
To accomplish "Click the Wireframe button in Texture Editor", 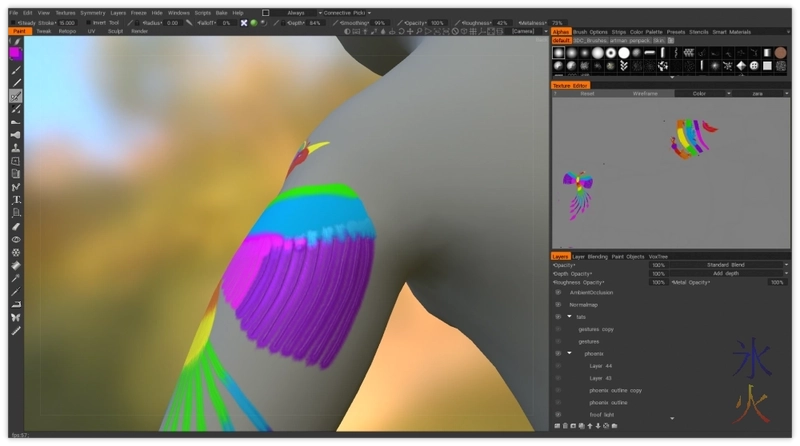I will pyautogui.click(x=644, y=93).
